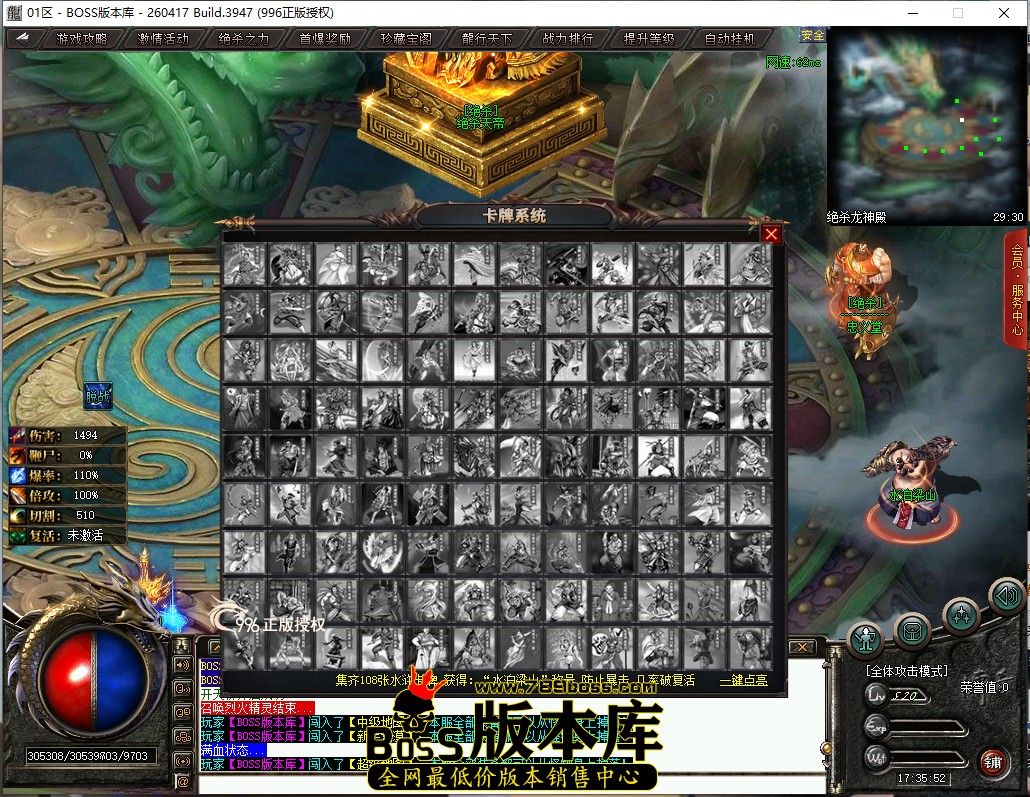Toggle the sound speaker round button
The image size is (1030, 797).
pyautogui.click(x=1006, y=595)
